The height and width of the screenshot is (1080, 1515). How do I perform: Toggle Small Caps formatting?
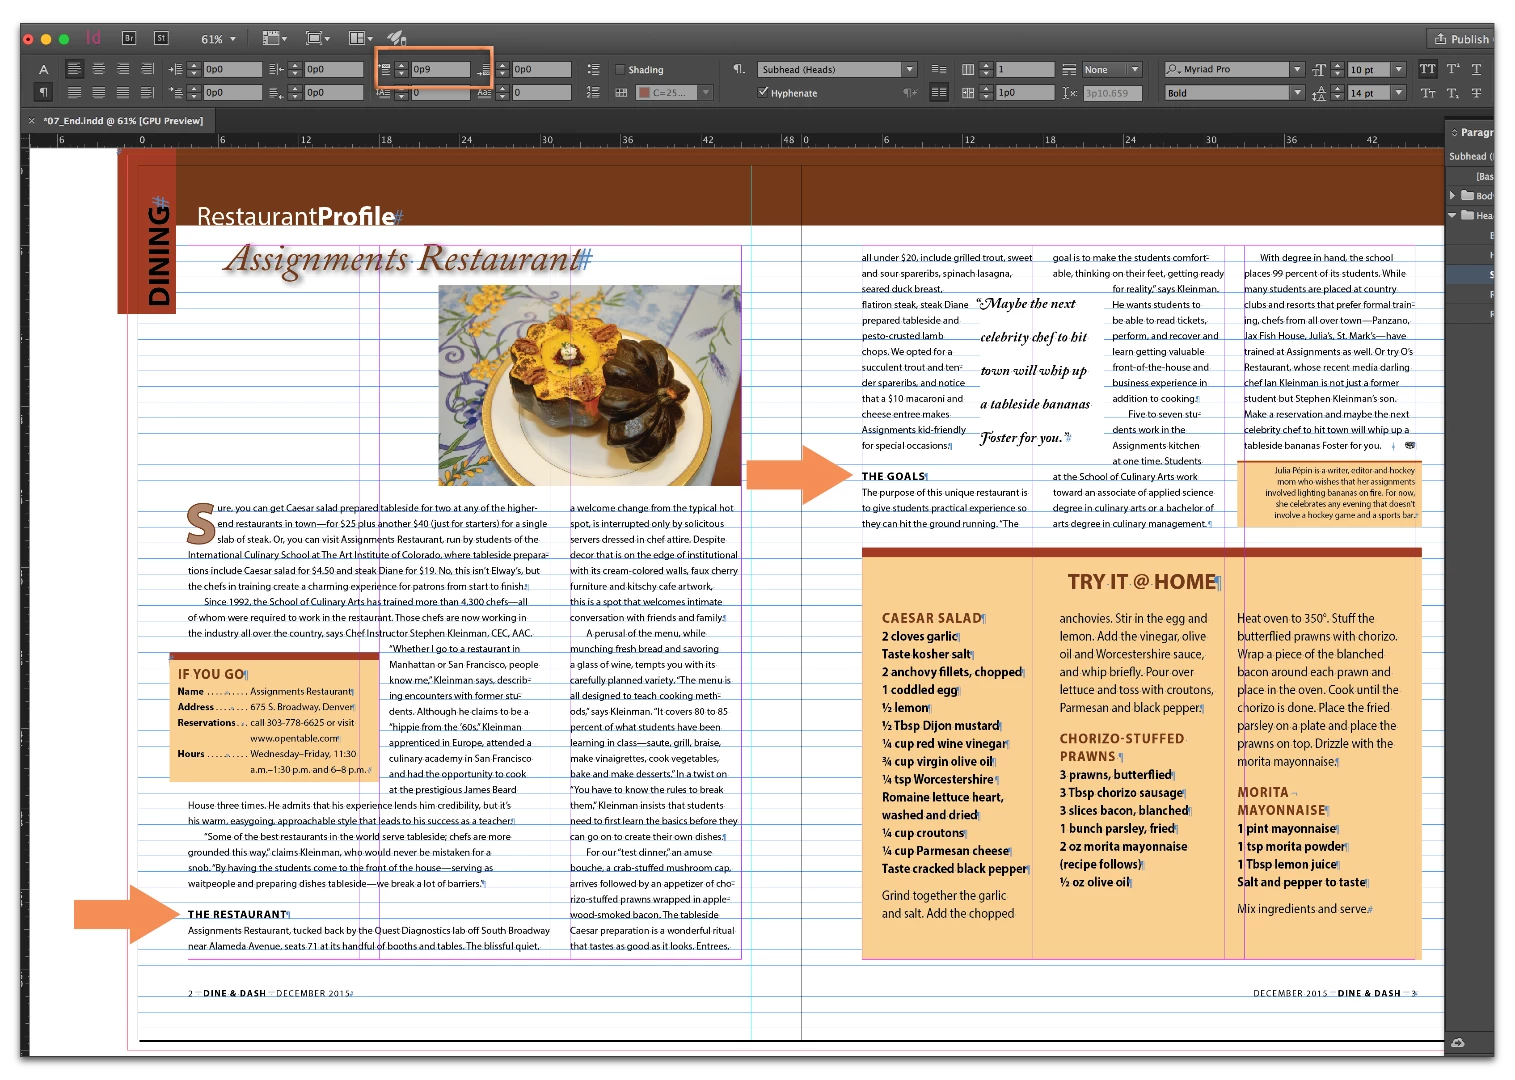tap(1427, 92)
